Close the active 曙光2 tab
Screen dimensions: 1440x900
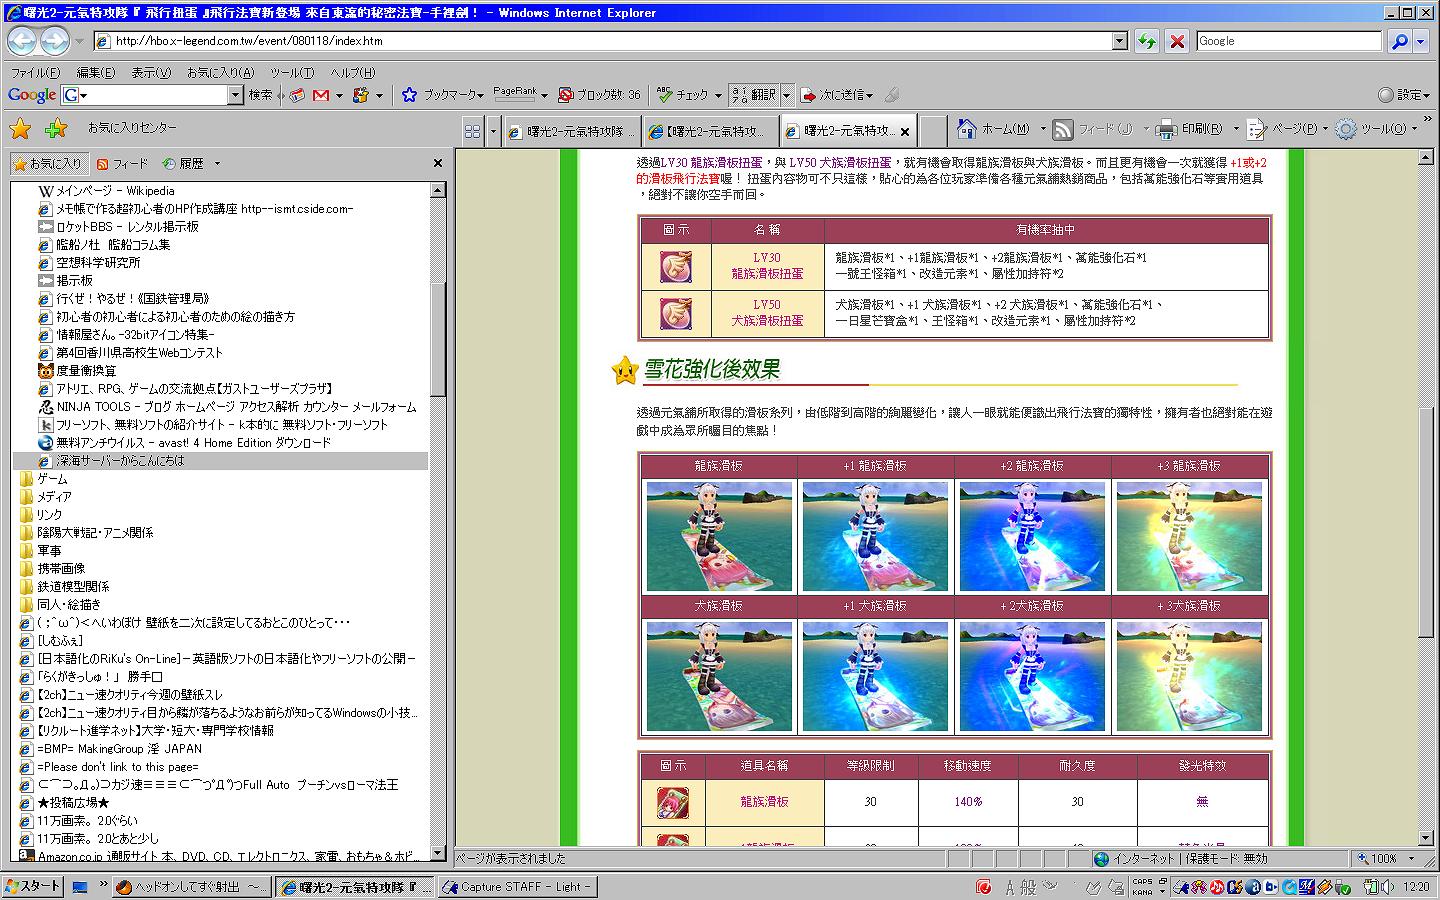click(x=905, y=132)
